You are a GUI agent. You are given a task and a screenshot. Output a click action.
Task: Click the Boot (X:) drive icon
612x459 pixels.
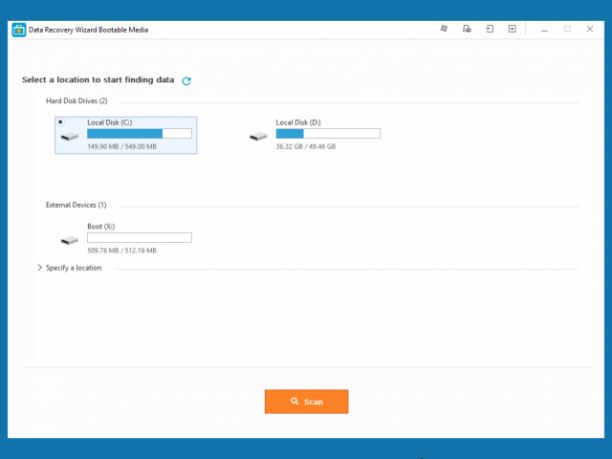[x=70, y=240]
